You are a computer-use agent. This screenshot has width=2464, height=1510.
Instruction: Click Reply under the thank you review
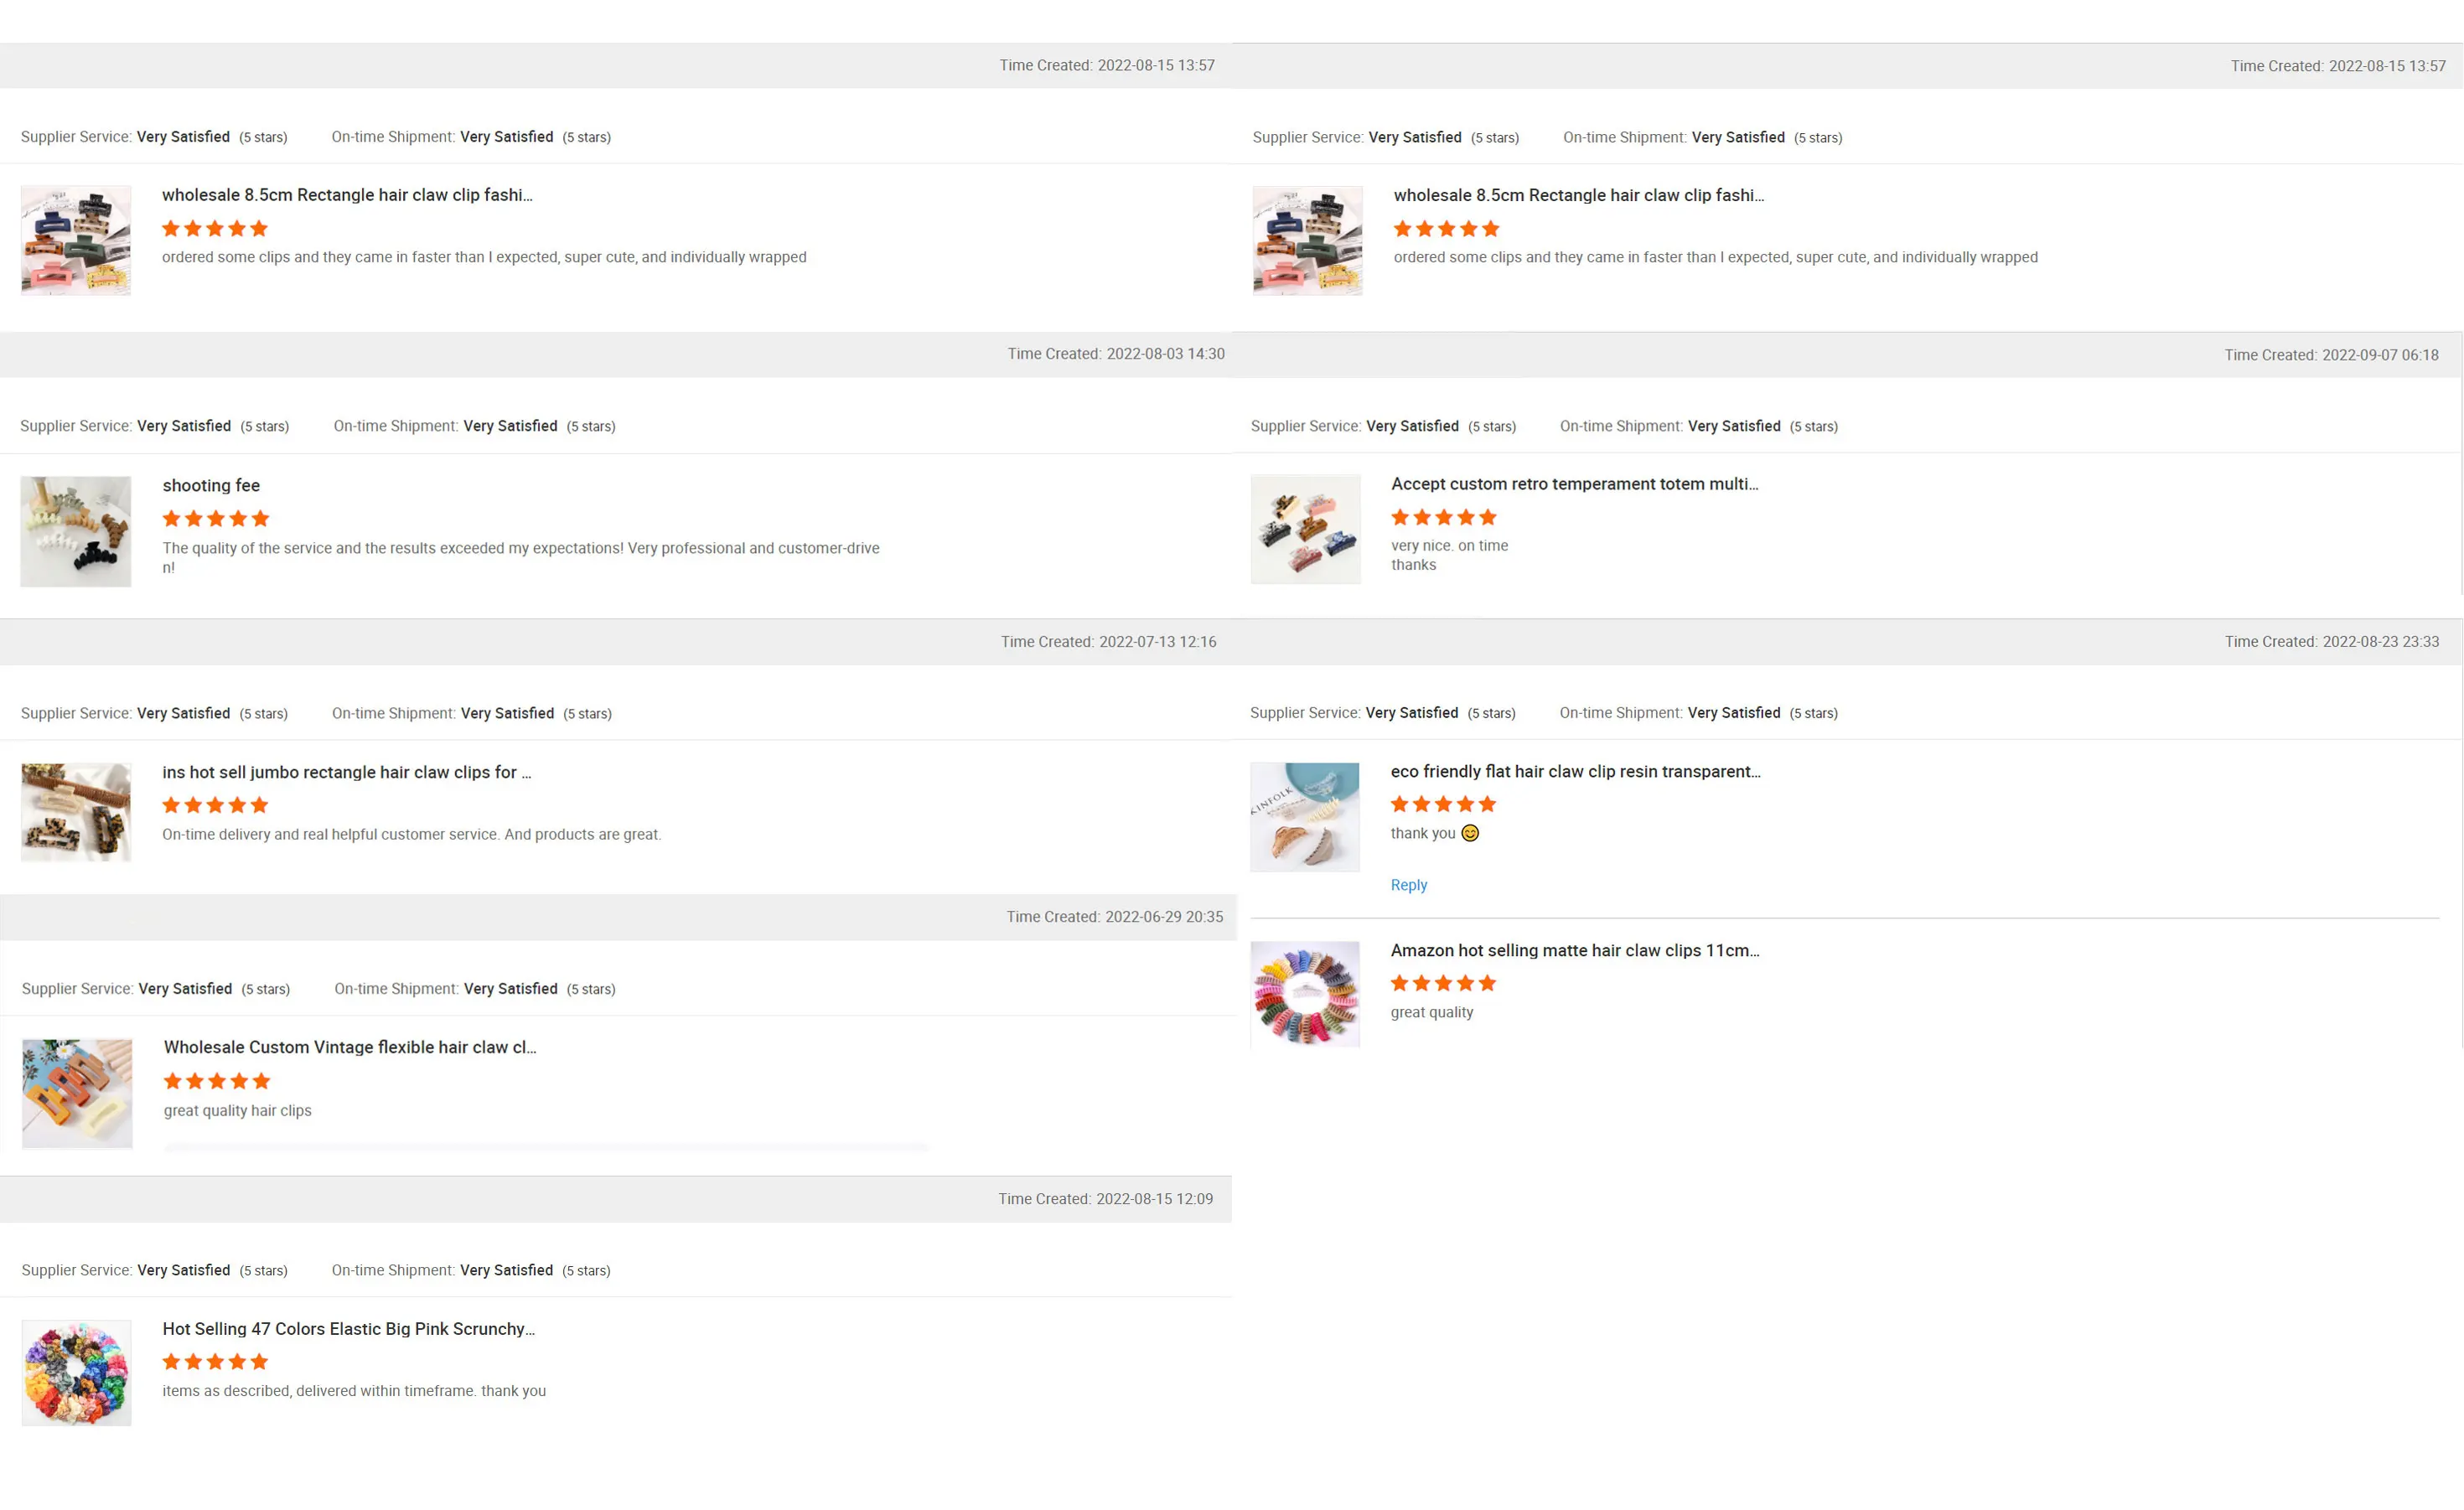point(1408,885)
